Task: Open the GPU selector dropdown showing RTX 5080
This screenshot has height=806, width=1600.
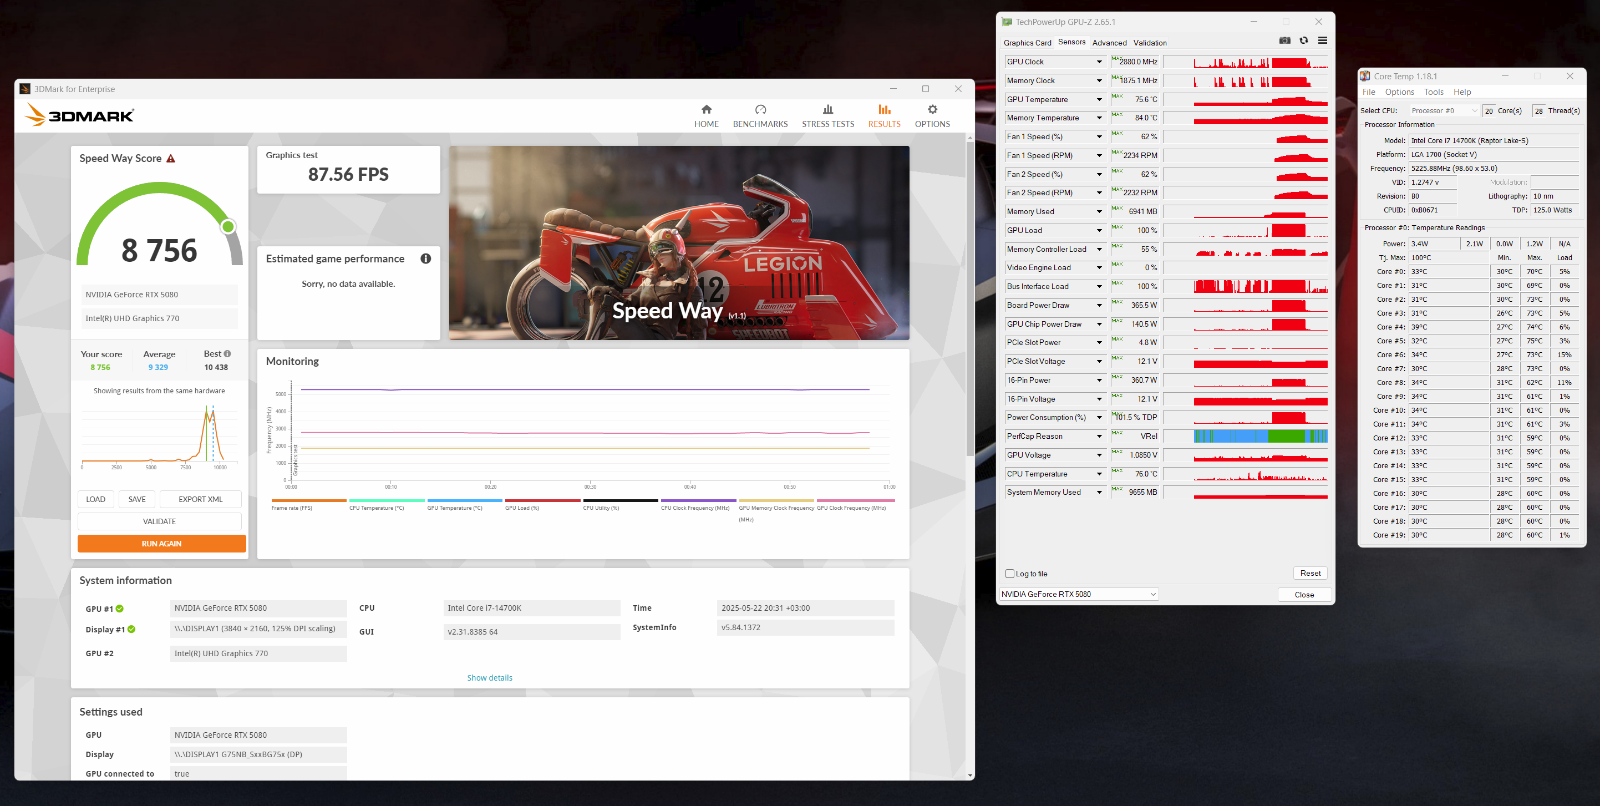Action: click(1078, 594)
